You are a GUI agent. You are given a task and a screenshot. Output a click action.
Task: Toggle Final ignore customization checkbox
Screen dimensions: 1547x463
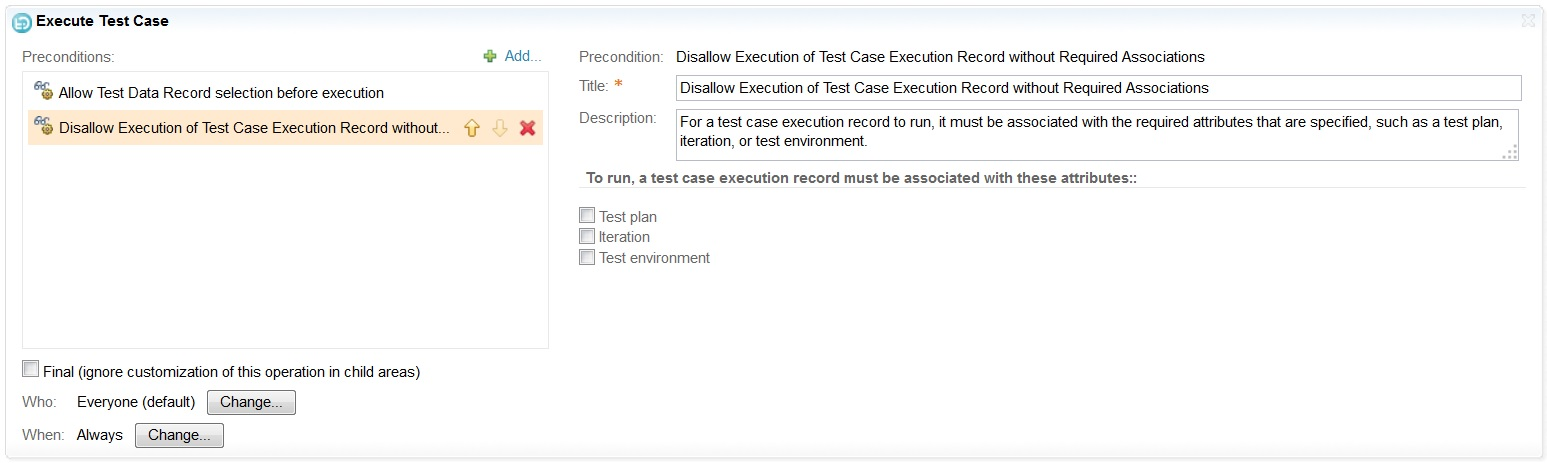pos(30,370)
